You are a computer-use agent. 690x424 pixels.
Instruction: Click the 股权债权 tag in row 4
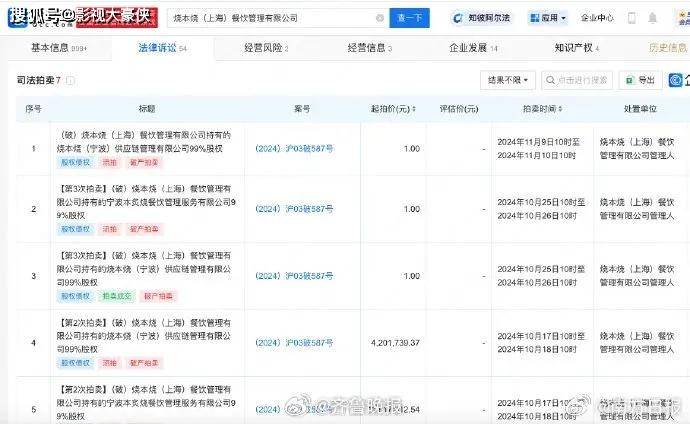click(75, 363)
